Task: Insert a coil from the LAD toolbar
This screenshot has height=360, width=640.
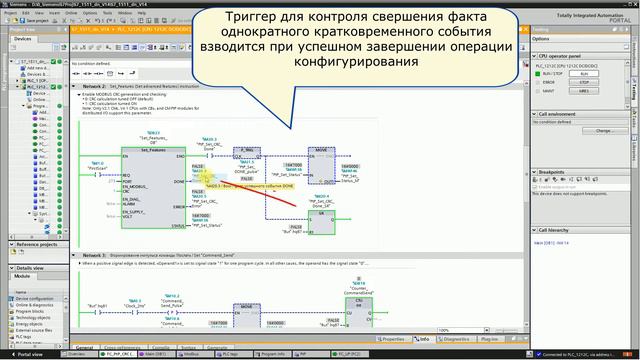Action: click(x=98, y=73)
